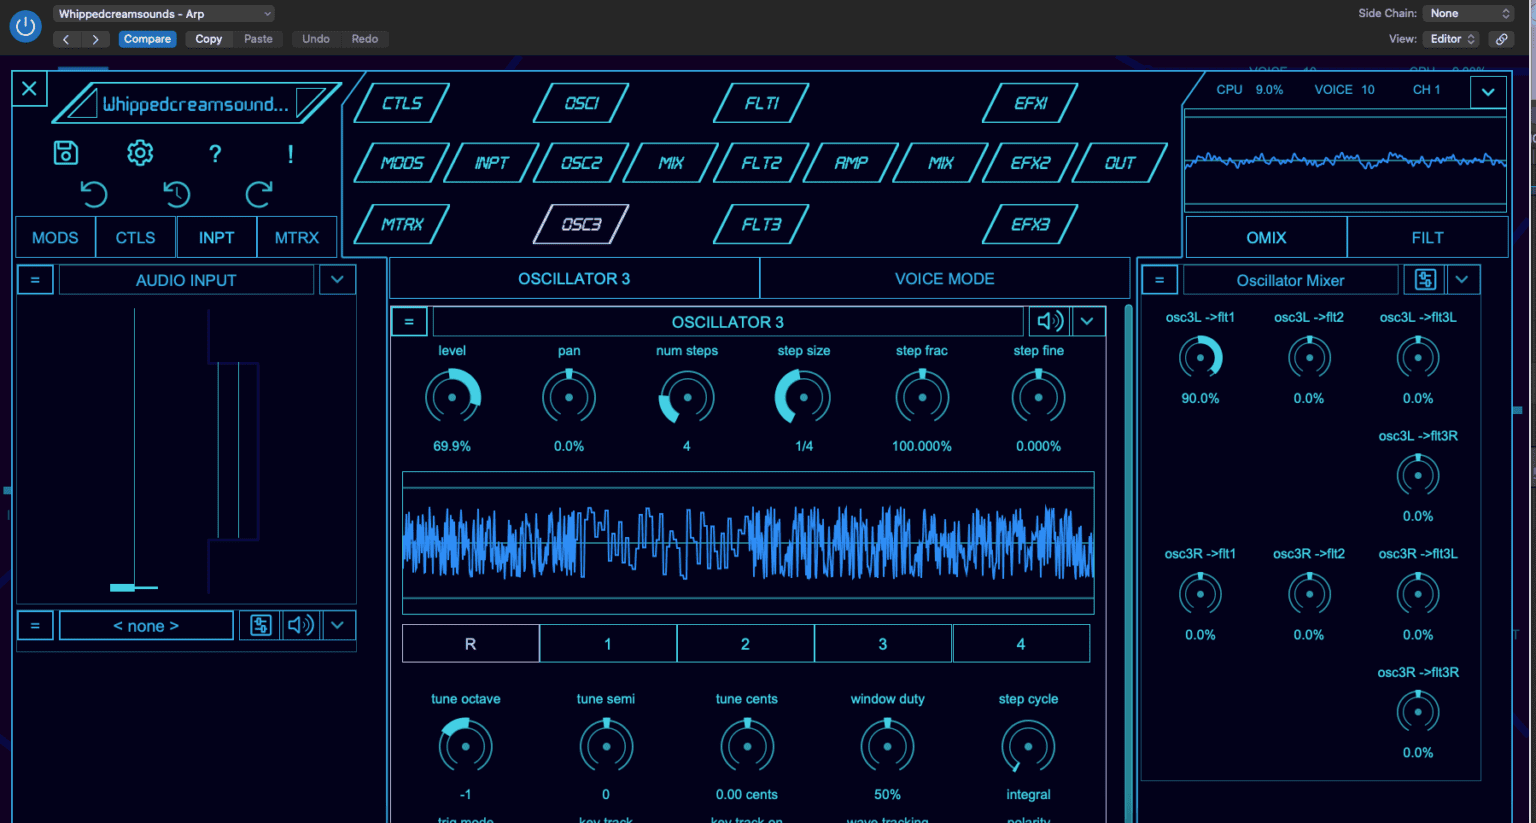The width and height of the screenshot is (1536, 823).
Task: Switch to the FILT tab
Action: [x=1427, y=236]
